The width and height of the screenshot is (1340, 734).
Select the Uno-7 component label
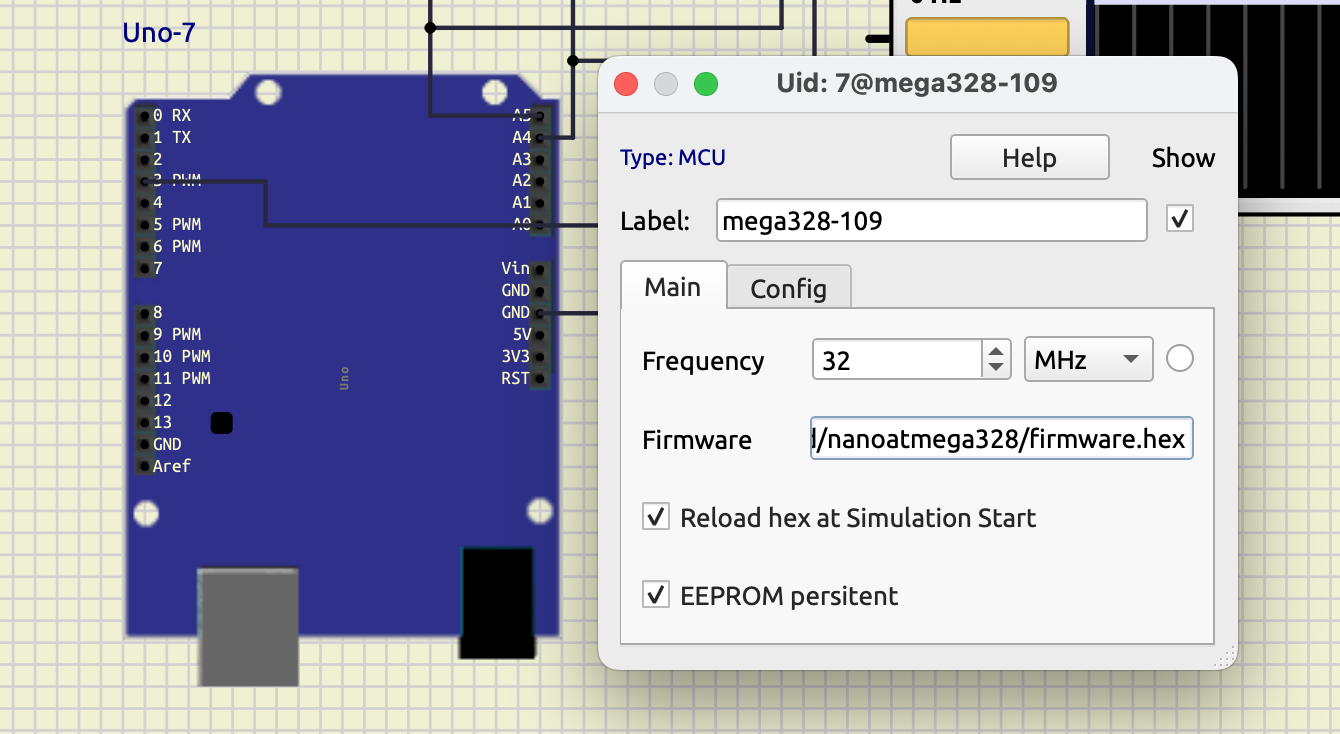pyautogui.click(x=159, y=33)
